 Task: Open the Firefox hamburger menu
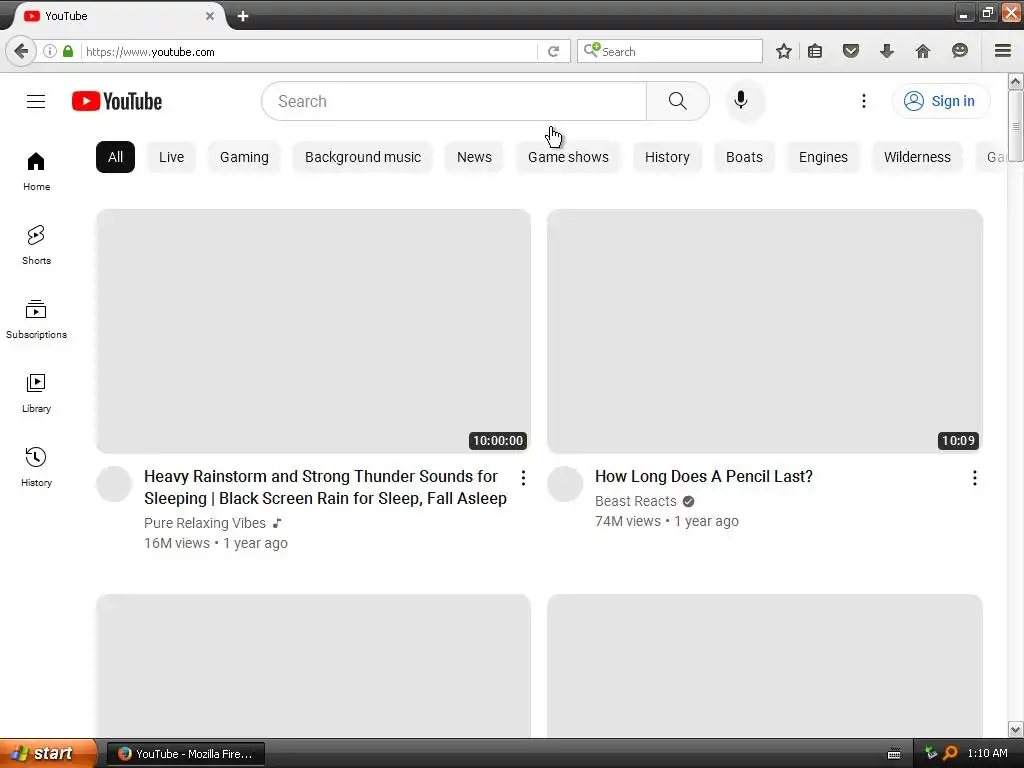tap(1002, 51)
